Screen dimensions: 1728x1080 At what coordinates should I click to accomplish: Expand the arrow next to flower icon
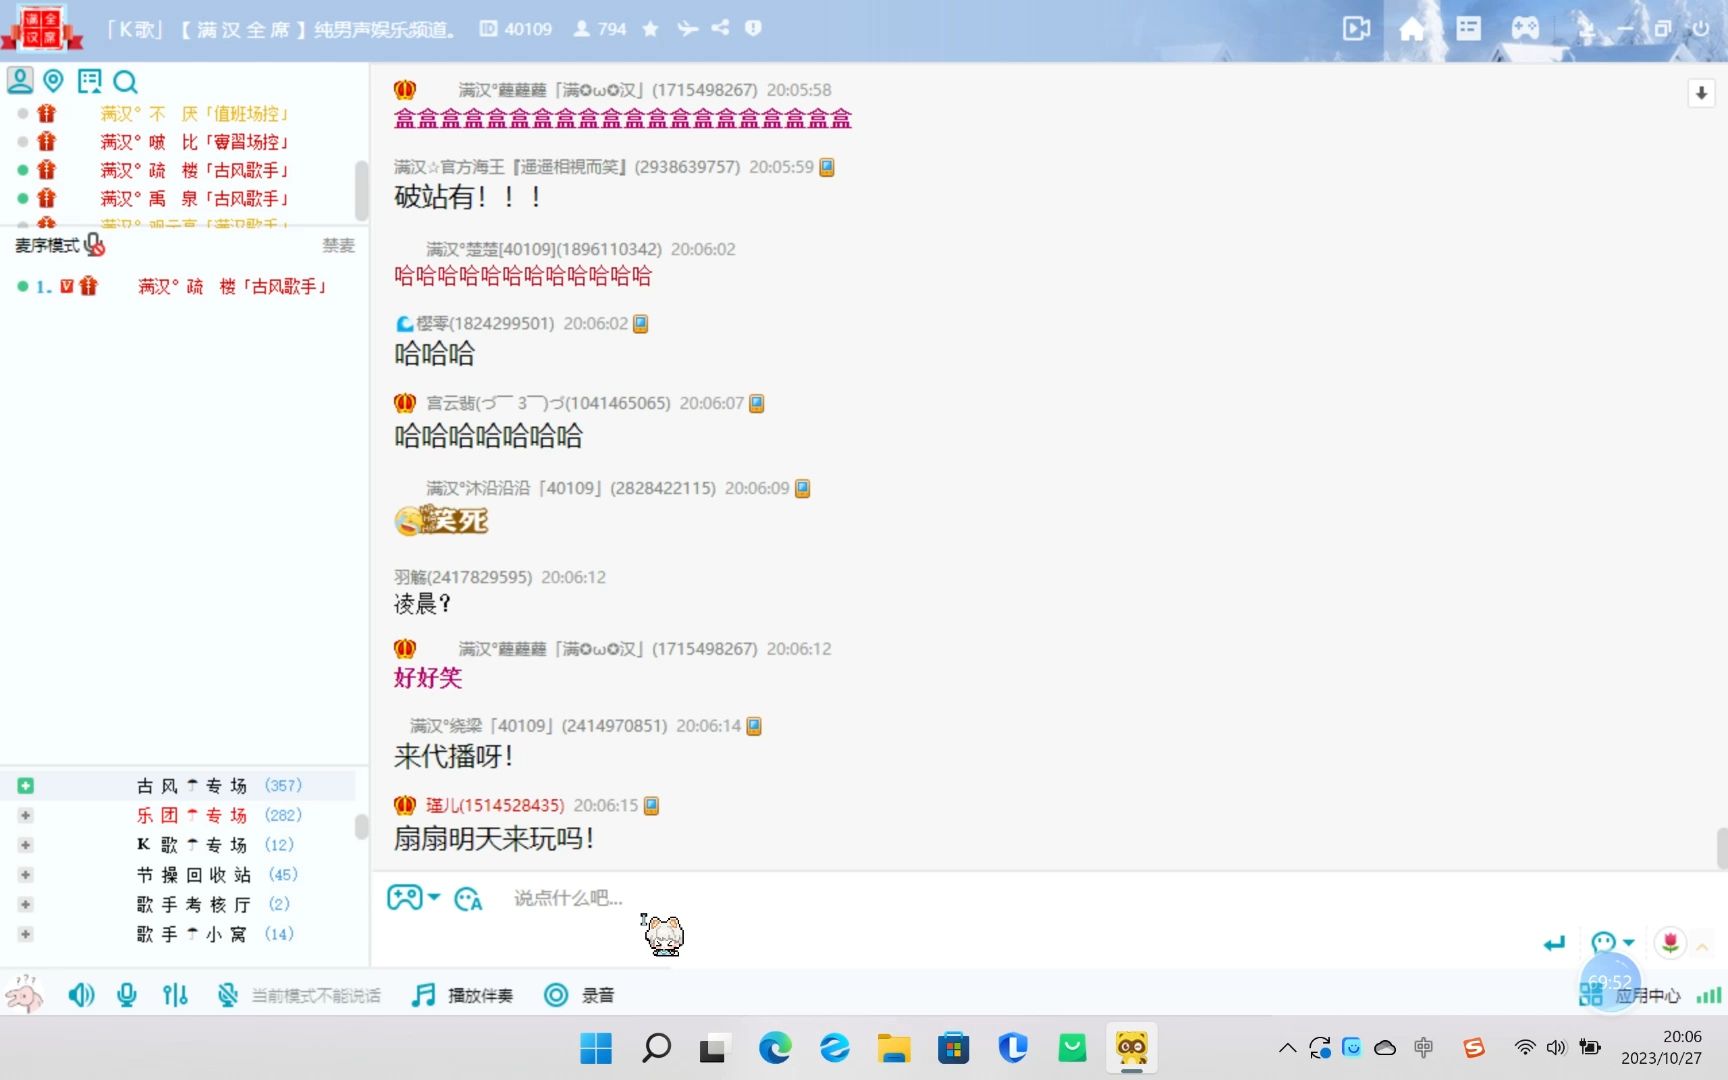(1702, 945)
